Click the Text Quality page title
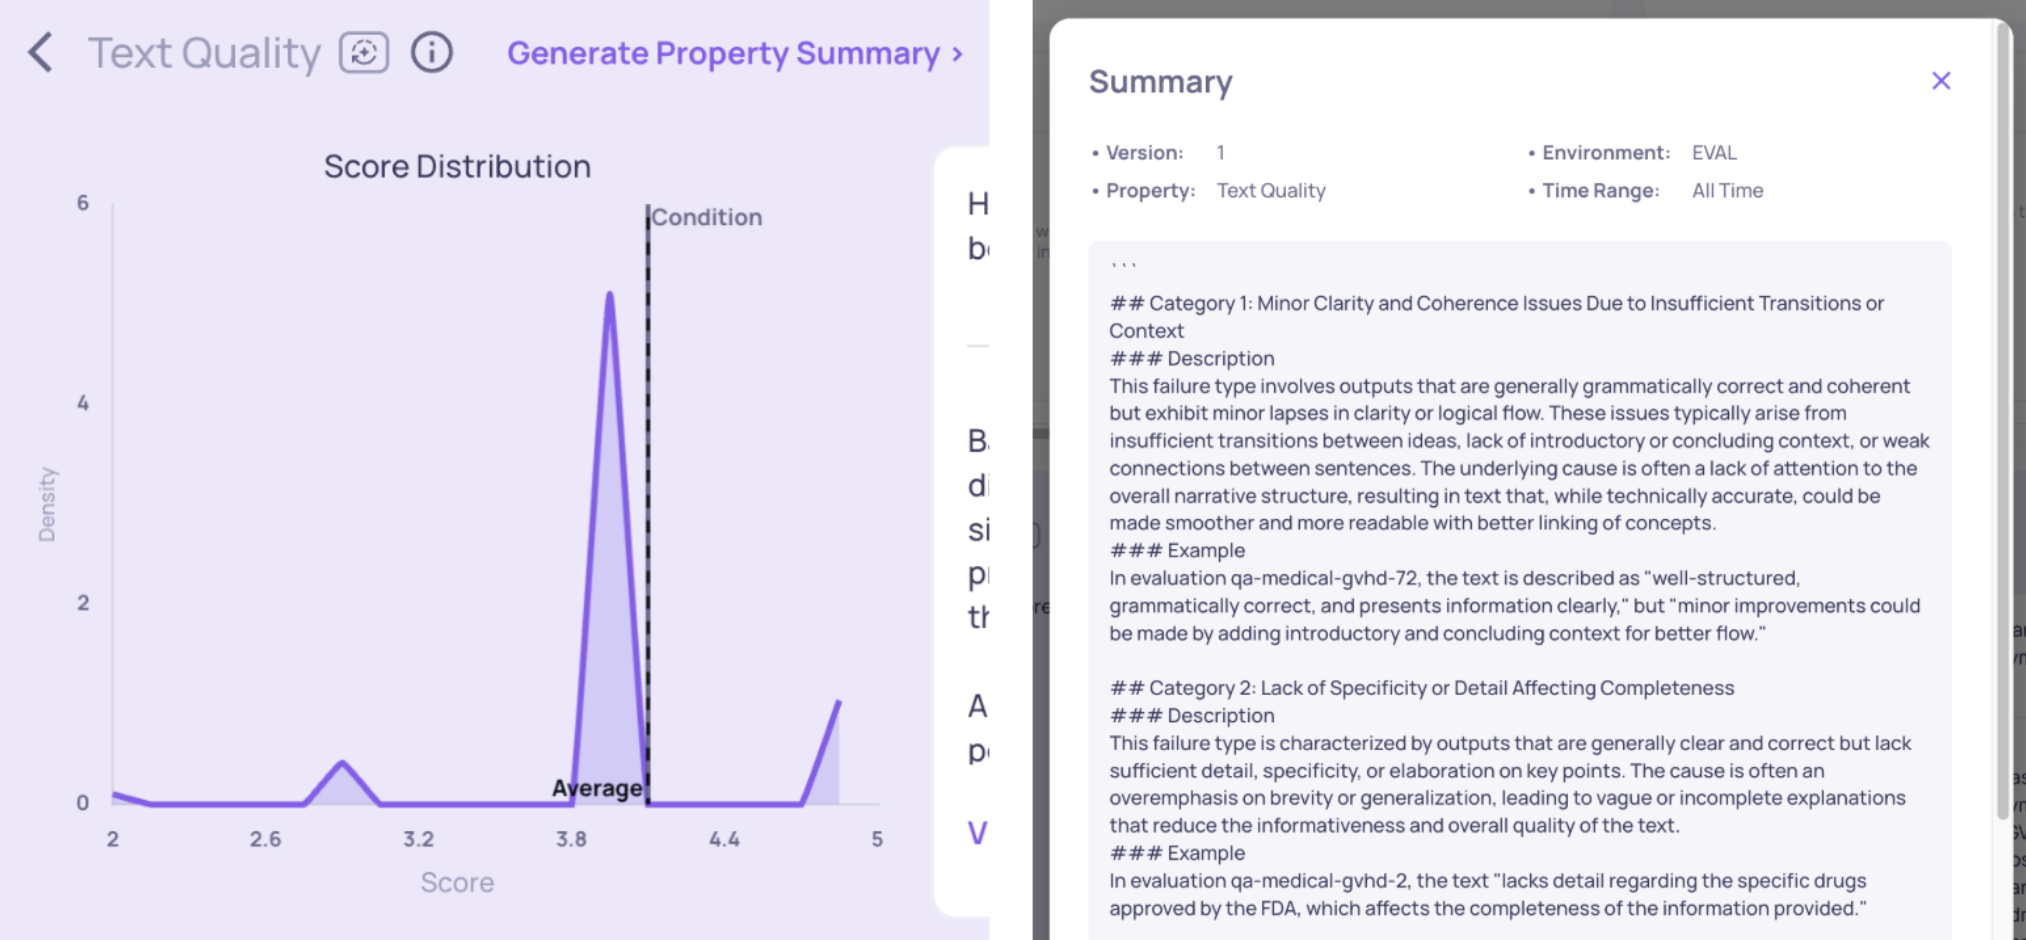Screen dimensions: 2026x940 tap(204, 53)
